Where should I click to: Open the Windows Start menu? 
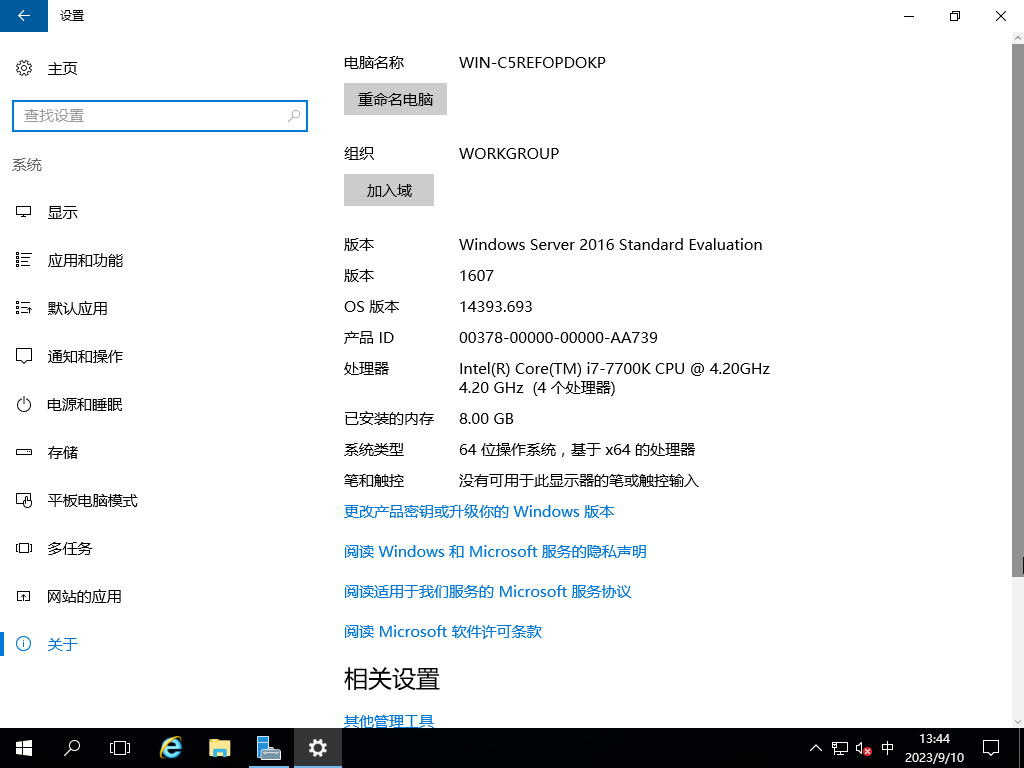pos(24,748)
